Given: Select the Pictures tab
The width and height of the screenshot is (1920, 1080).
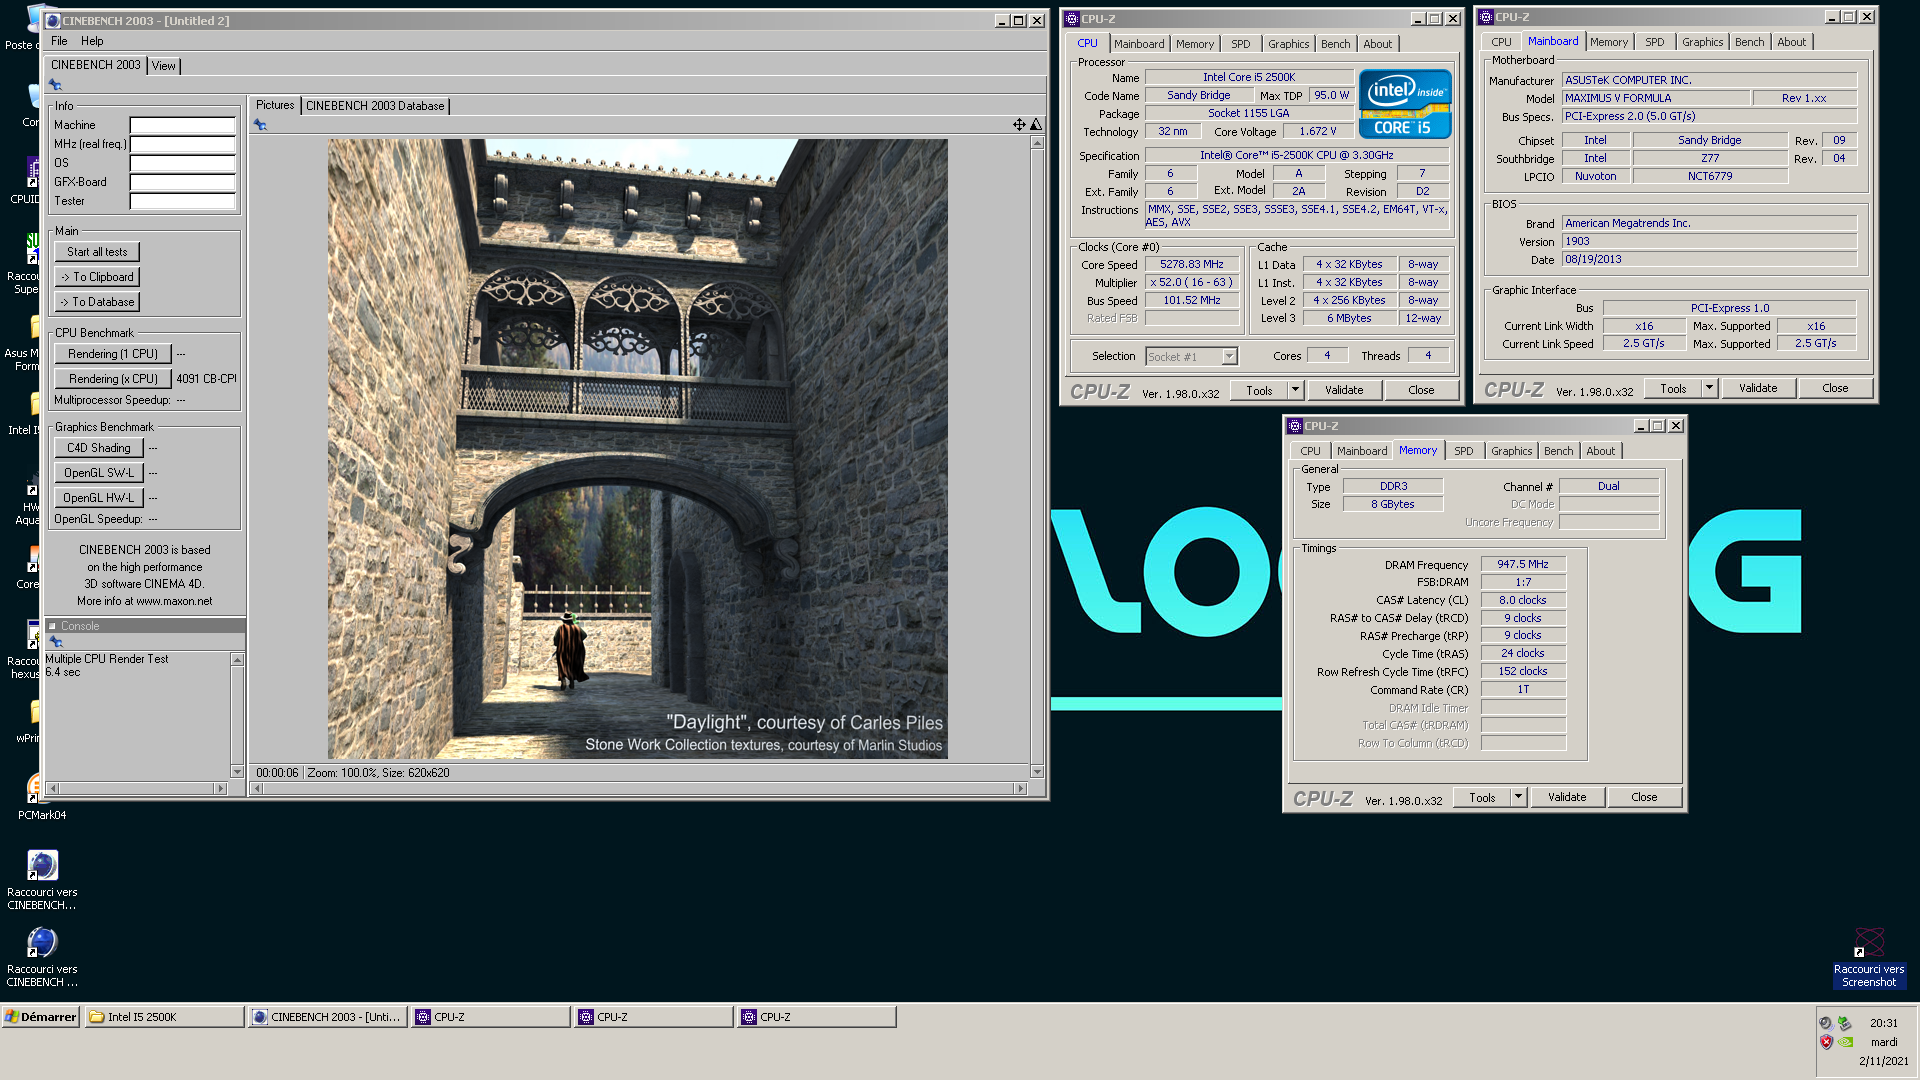Looking at the screenshot, I should tap(275, 105).
